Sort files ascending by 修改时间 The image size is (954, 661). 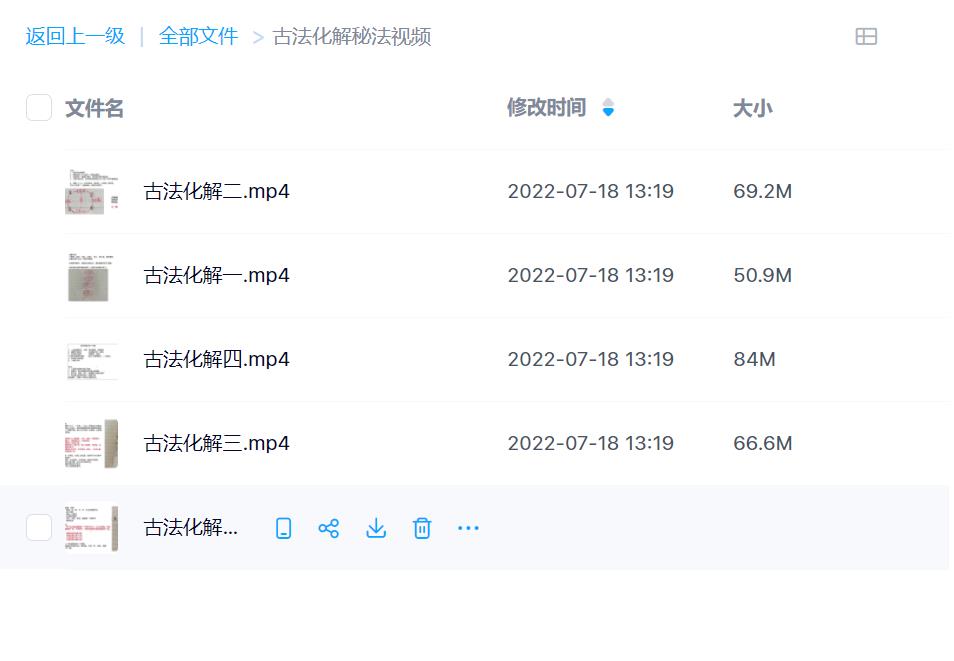(x=608, y=104)
